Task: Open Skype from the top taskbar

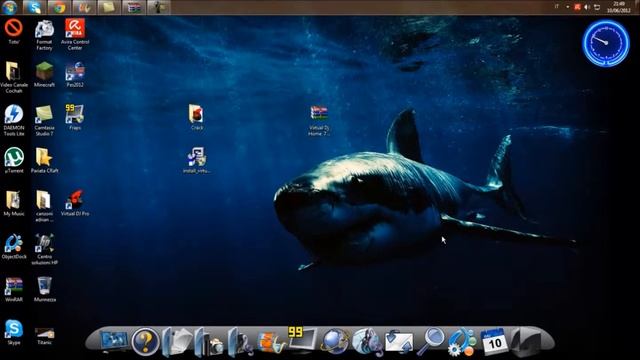Action: pos(34,7)
